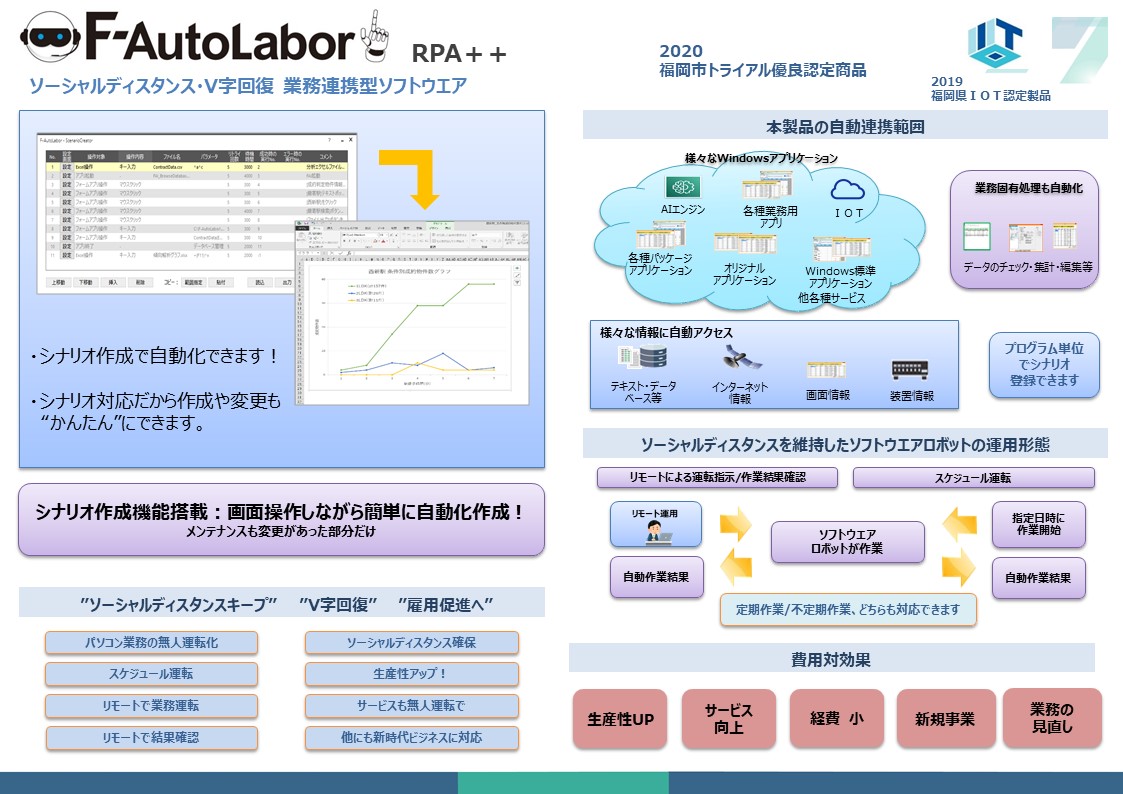Click the サービス向上 red box
The image size is (1123, 794).
point(728,719)
